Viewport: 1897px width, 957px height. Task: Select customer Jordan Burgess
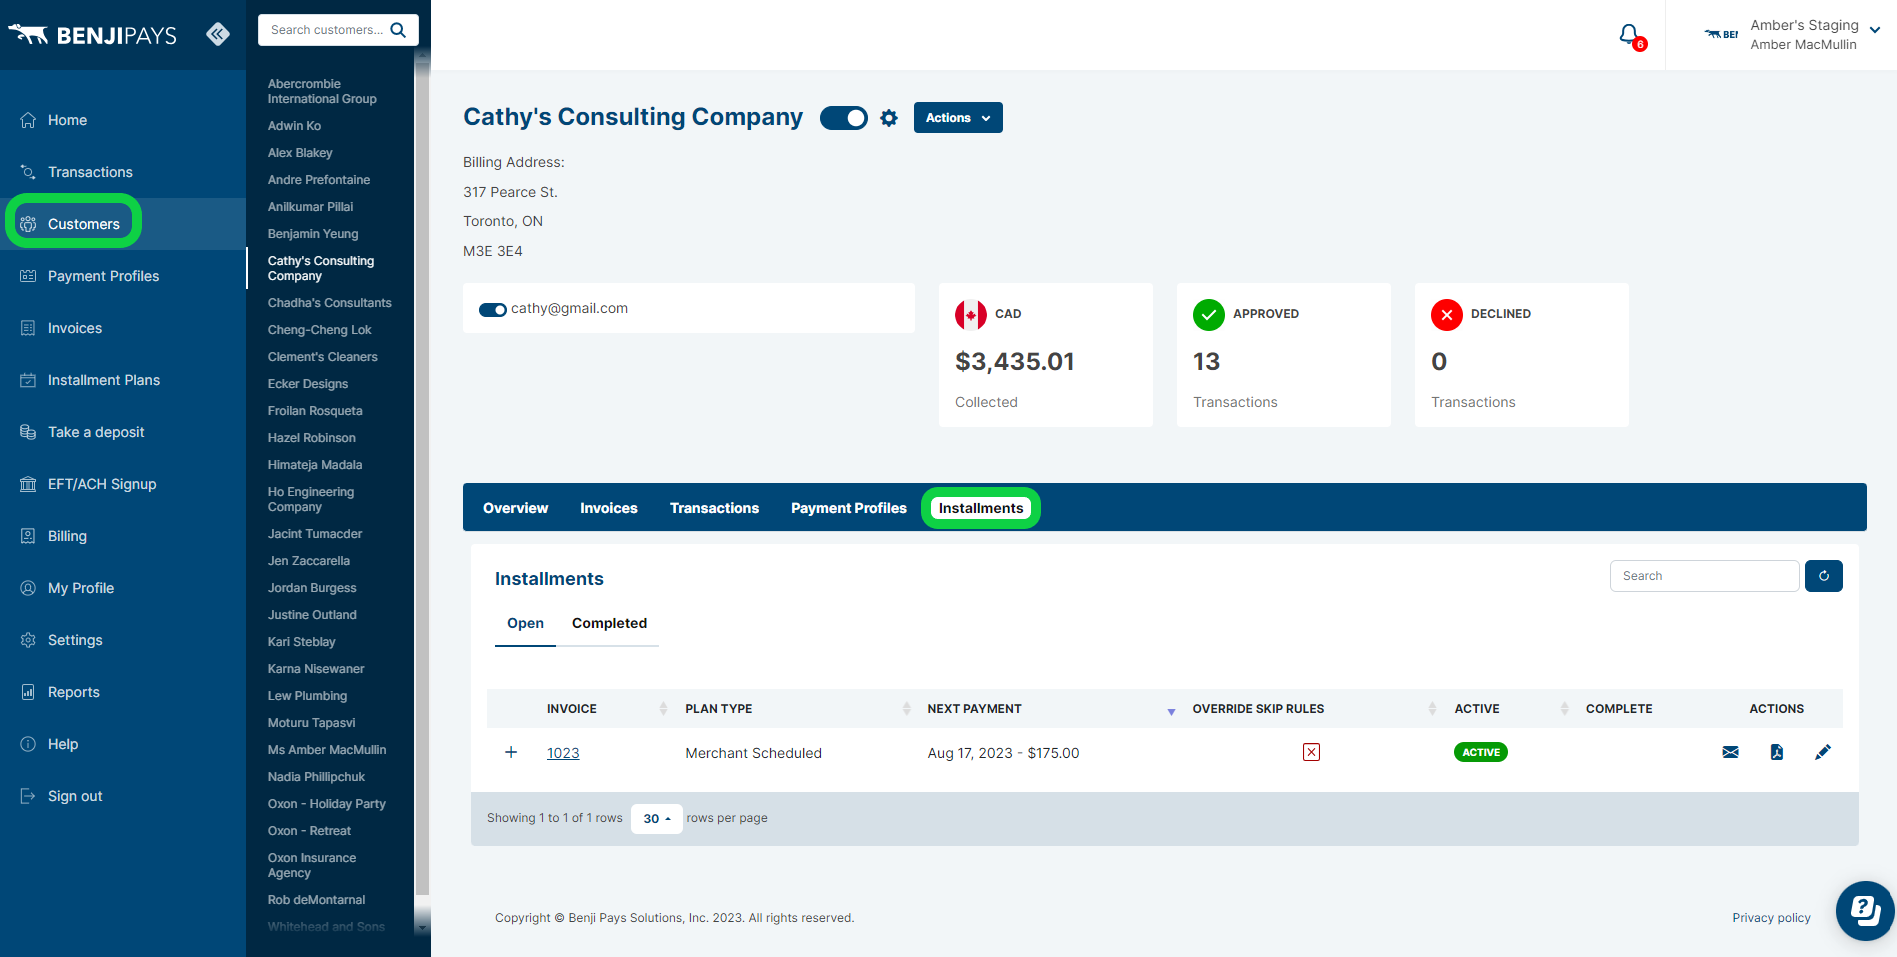312,588
